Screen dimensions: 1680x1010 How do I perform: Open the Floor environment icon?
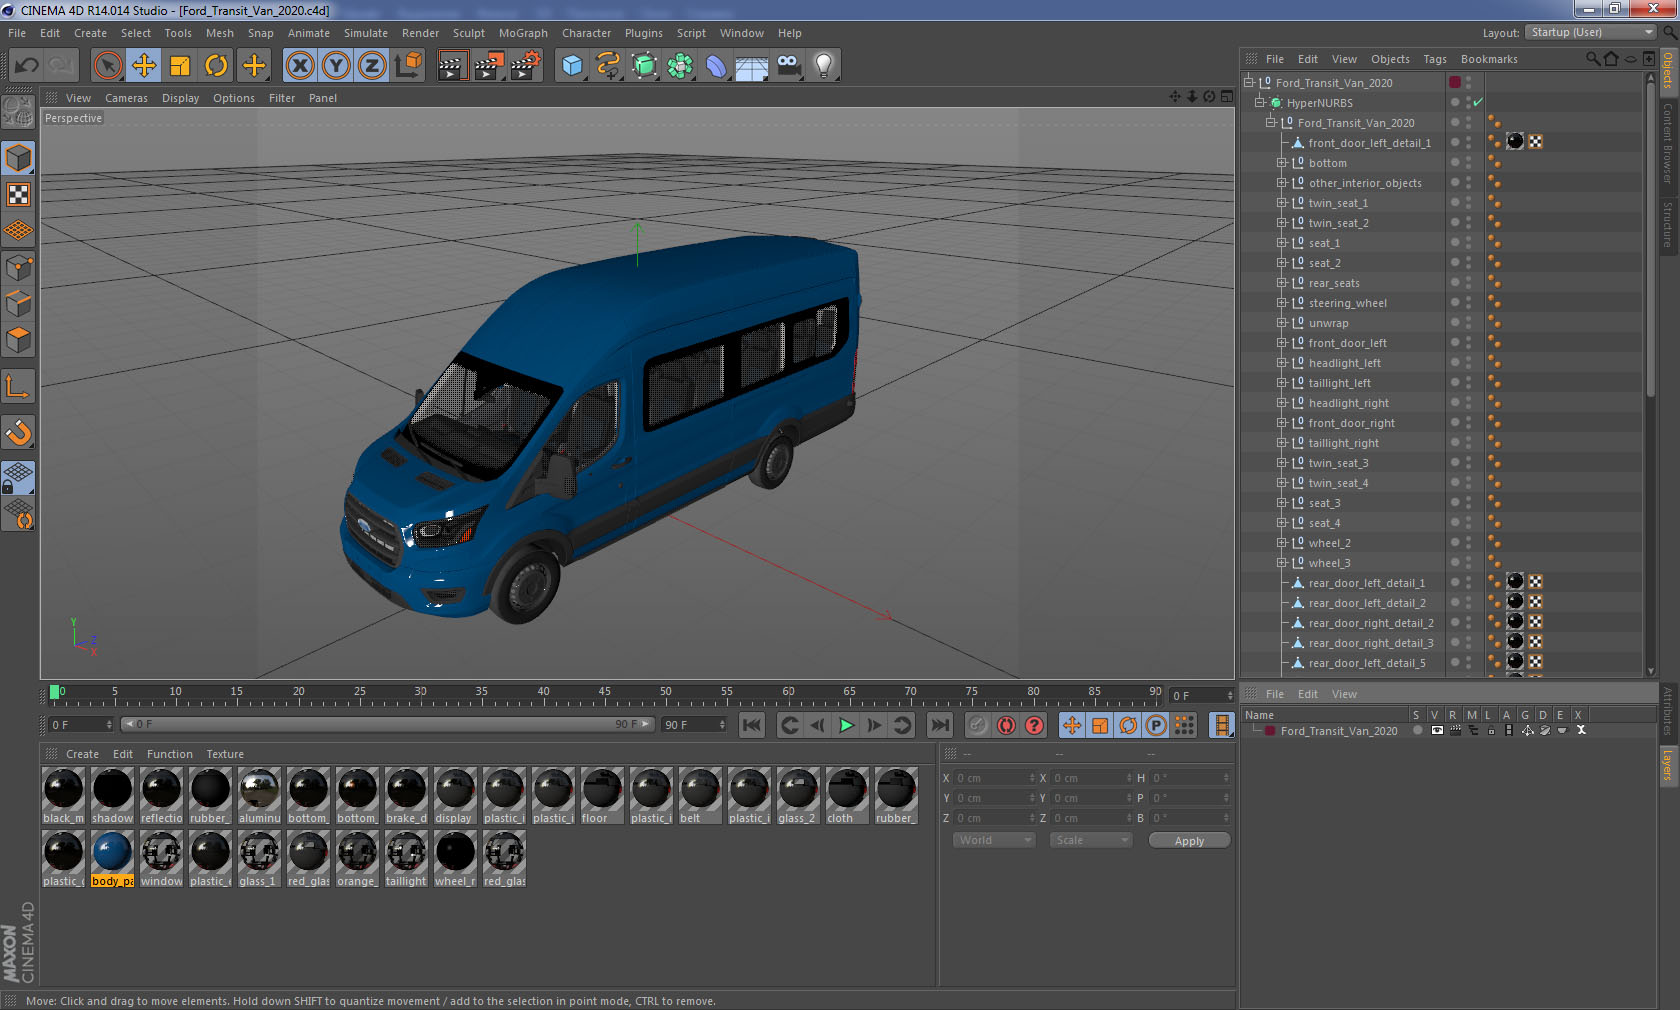coord(752,66)
